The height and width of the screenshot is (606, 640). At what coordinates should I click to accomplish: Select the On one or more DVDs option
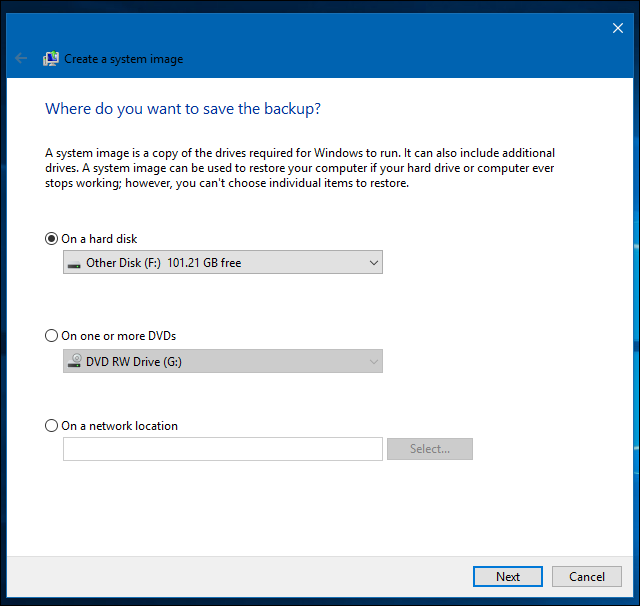(x=51, y=336)
